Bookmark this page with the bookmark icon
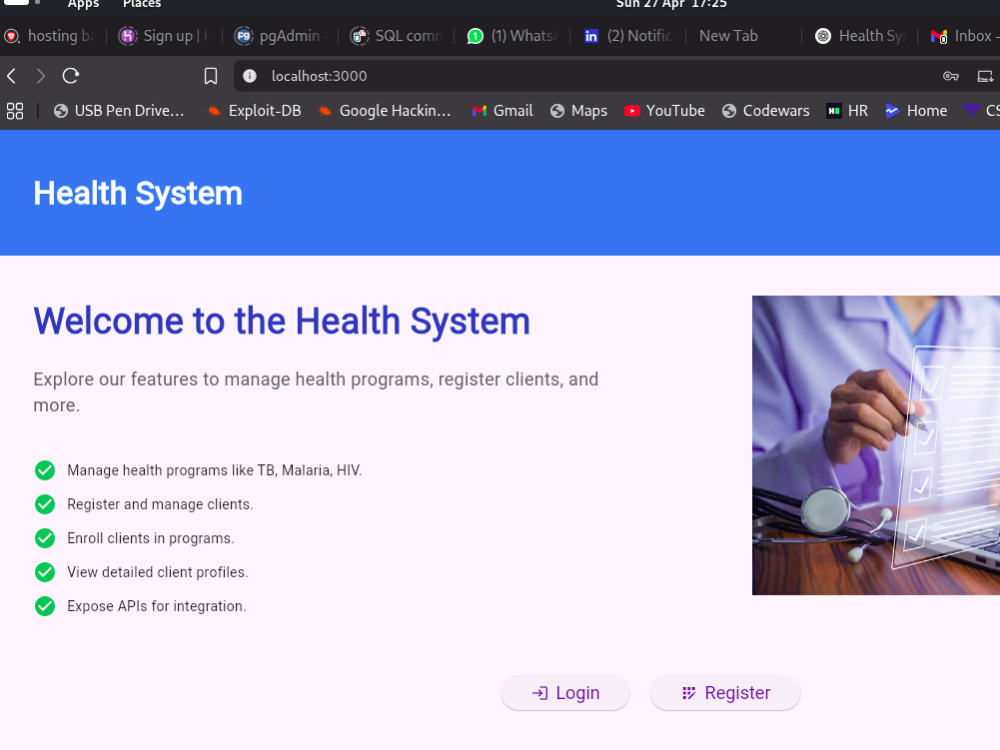The width and height of the screenshot is (1000, 750). (x=210, y=76)
